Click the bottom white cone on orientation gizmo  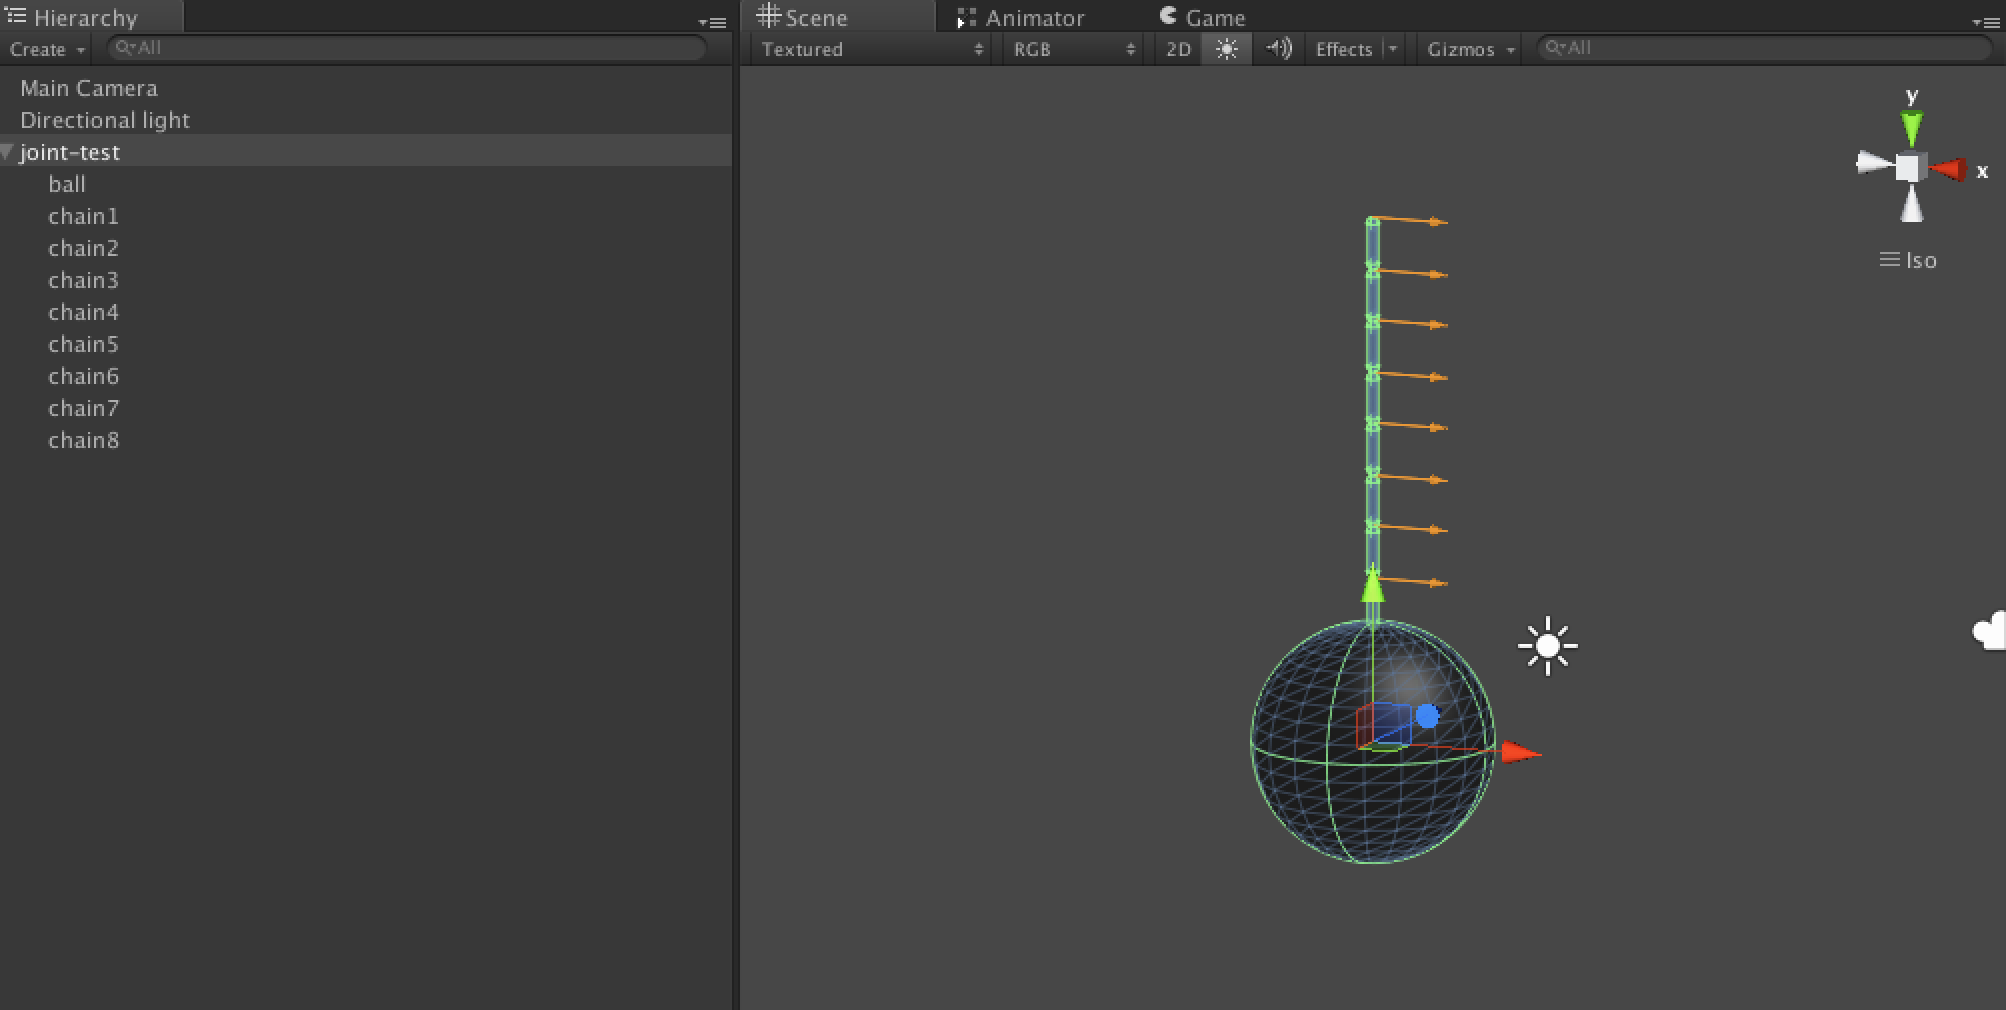pyautogui.click(x=1911, y=204)
